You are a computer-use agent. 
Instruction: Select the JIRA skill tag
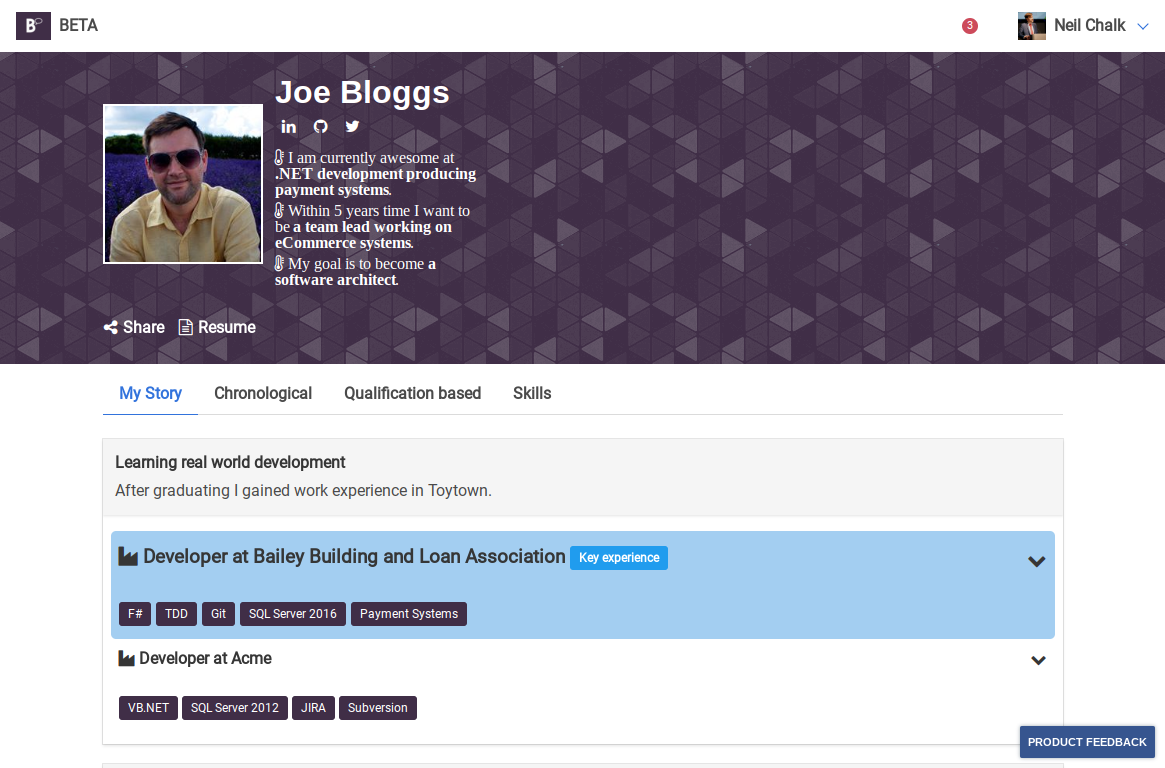pyautogui.click(x=314, y=708)
